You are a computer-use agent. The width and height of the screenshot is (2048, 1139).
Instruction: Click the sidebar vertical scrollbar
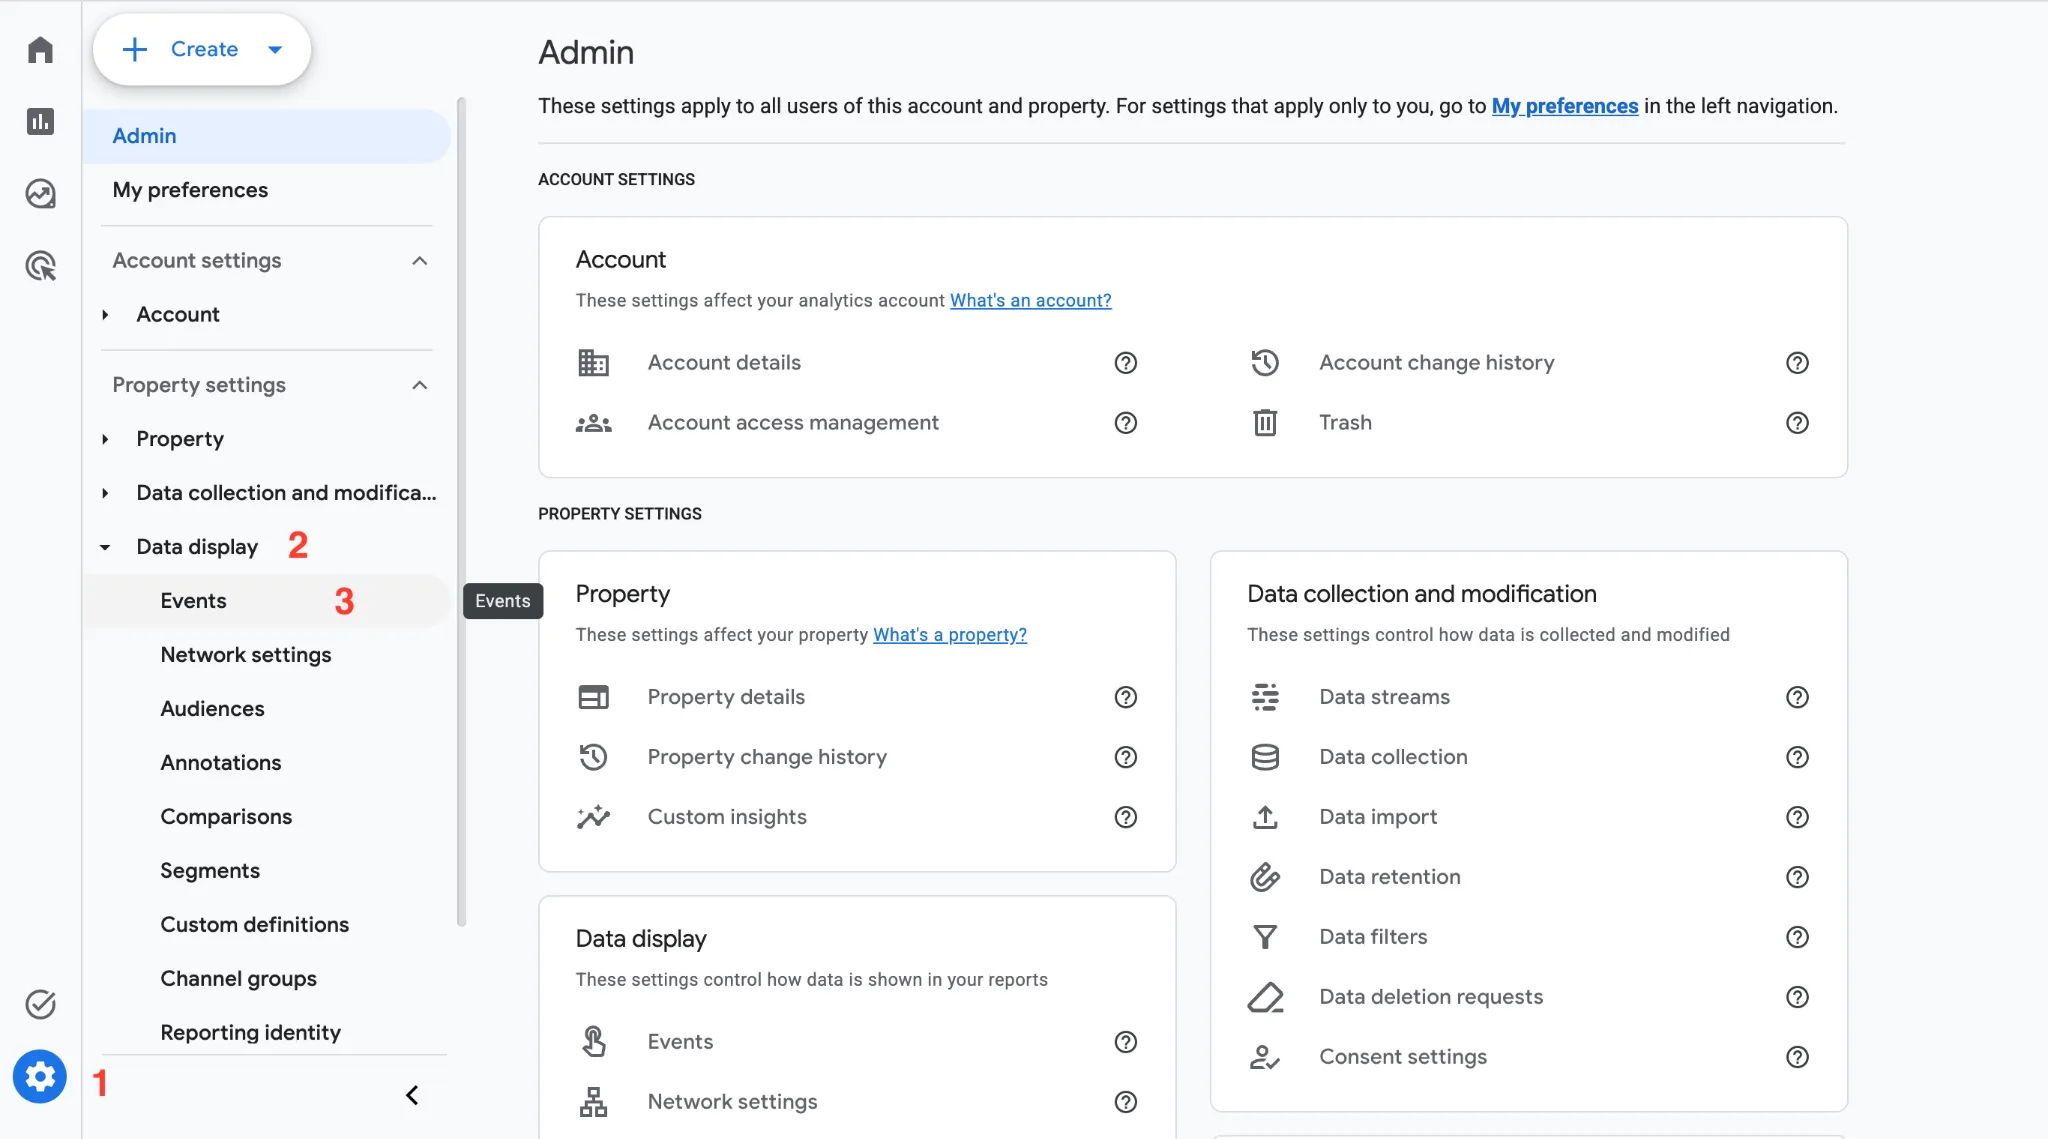click(x=461, y=511)
